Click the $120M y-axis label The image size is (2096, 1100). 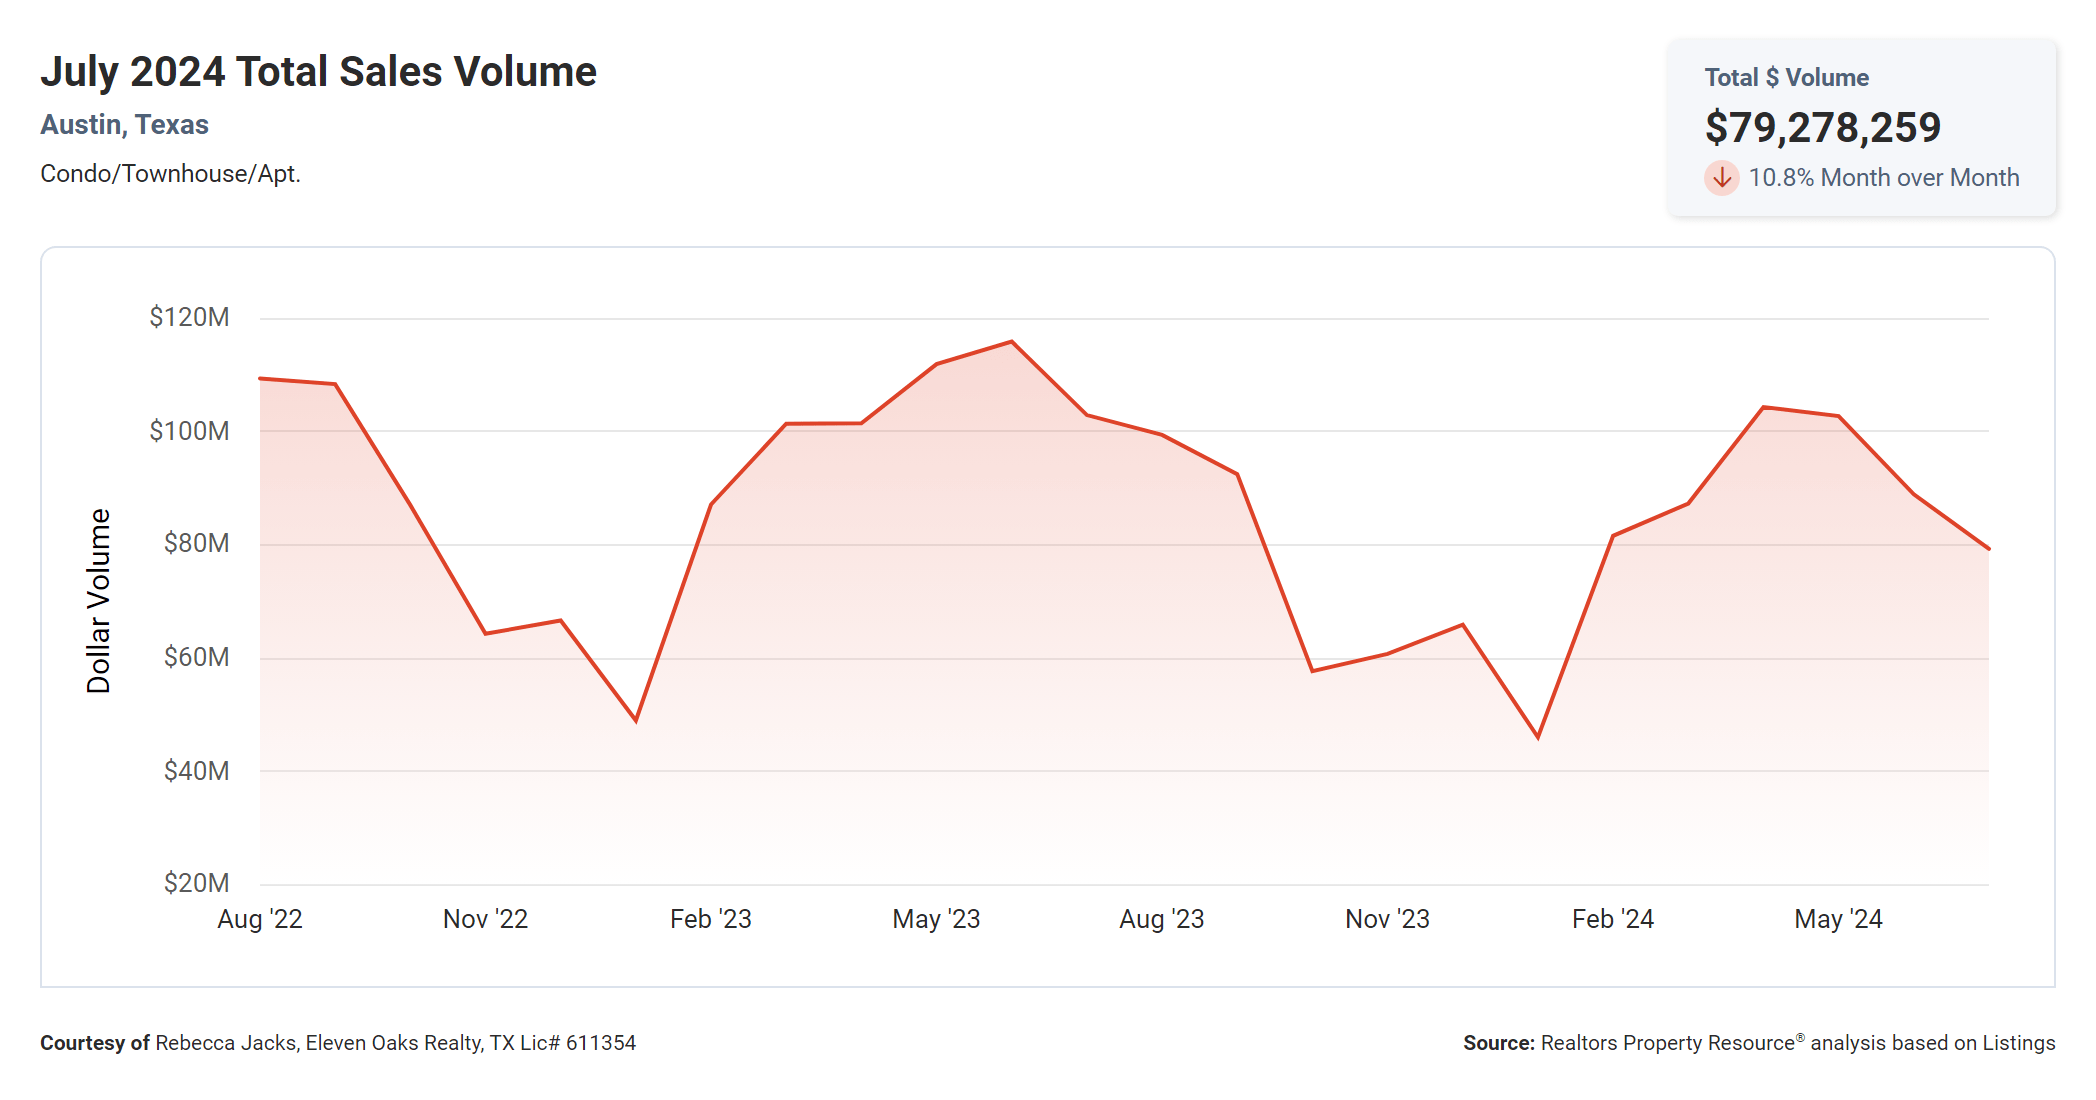click(x=189, y=317)
